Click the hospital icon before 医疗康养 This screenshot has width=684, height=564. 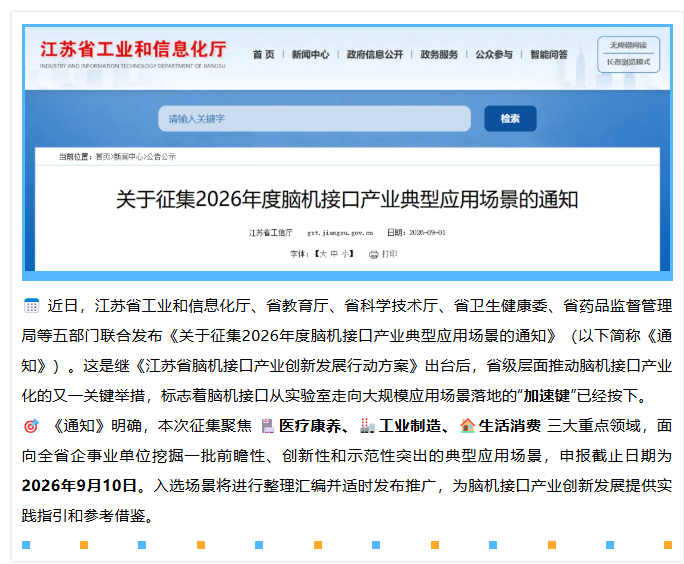(x=267, y=426)
